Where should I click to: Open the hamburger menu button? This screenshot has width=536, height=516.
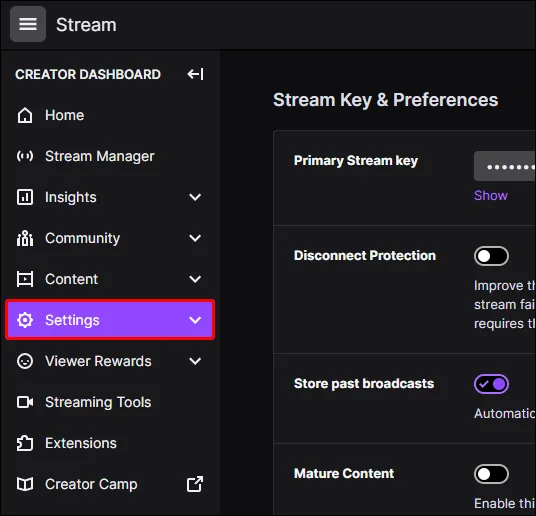pos(28,24)
